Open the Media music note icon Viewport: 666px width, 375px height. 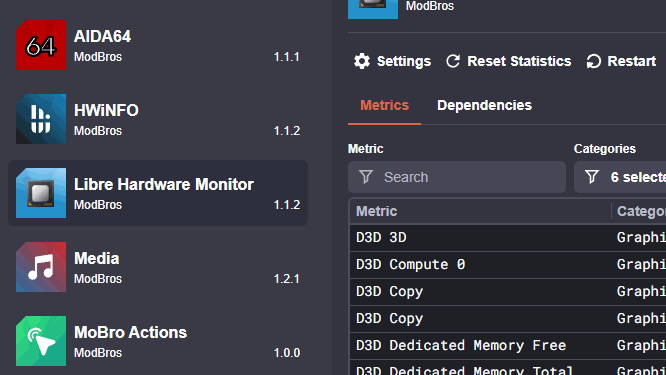coord(41,267)
